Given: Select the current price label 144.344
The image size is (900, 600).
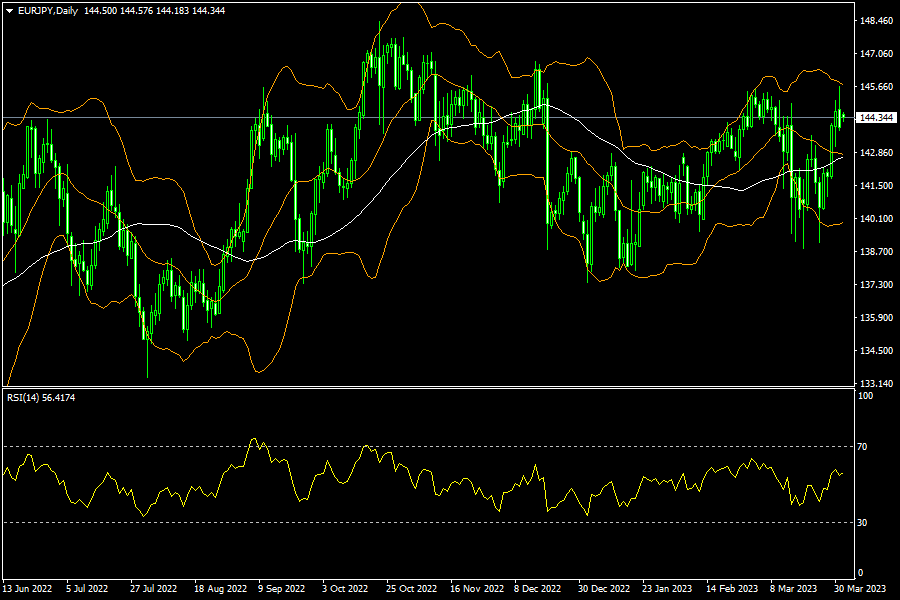Looking at the screenshot, I should (x=876, y=118).
